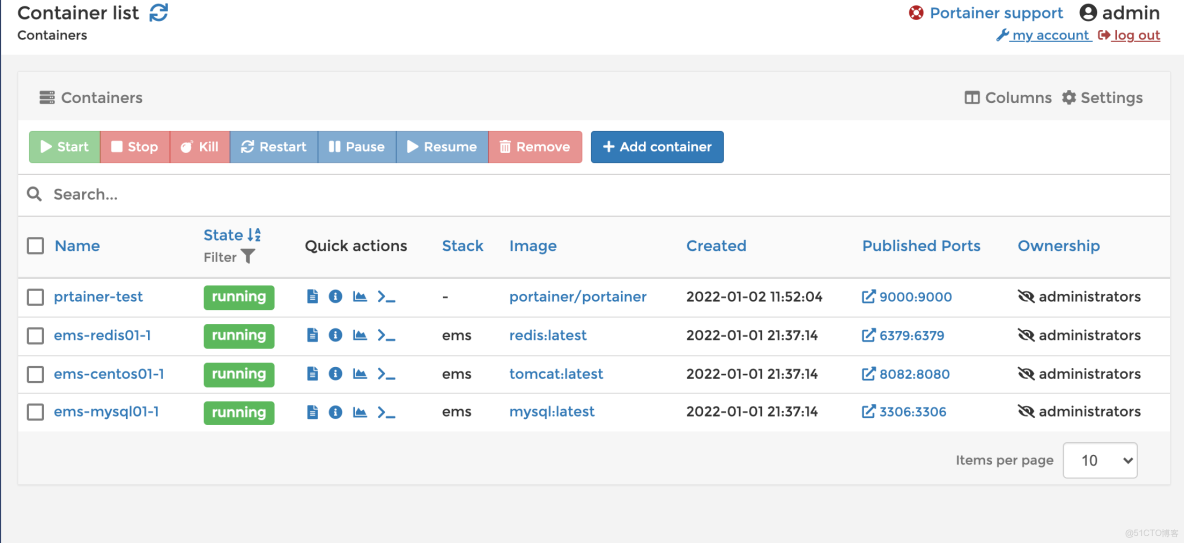Click the lifebuoy Portainer support icon
This screenshot has height=543, width=1184.
pos(916,13)
